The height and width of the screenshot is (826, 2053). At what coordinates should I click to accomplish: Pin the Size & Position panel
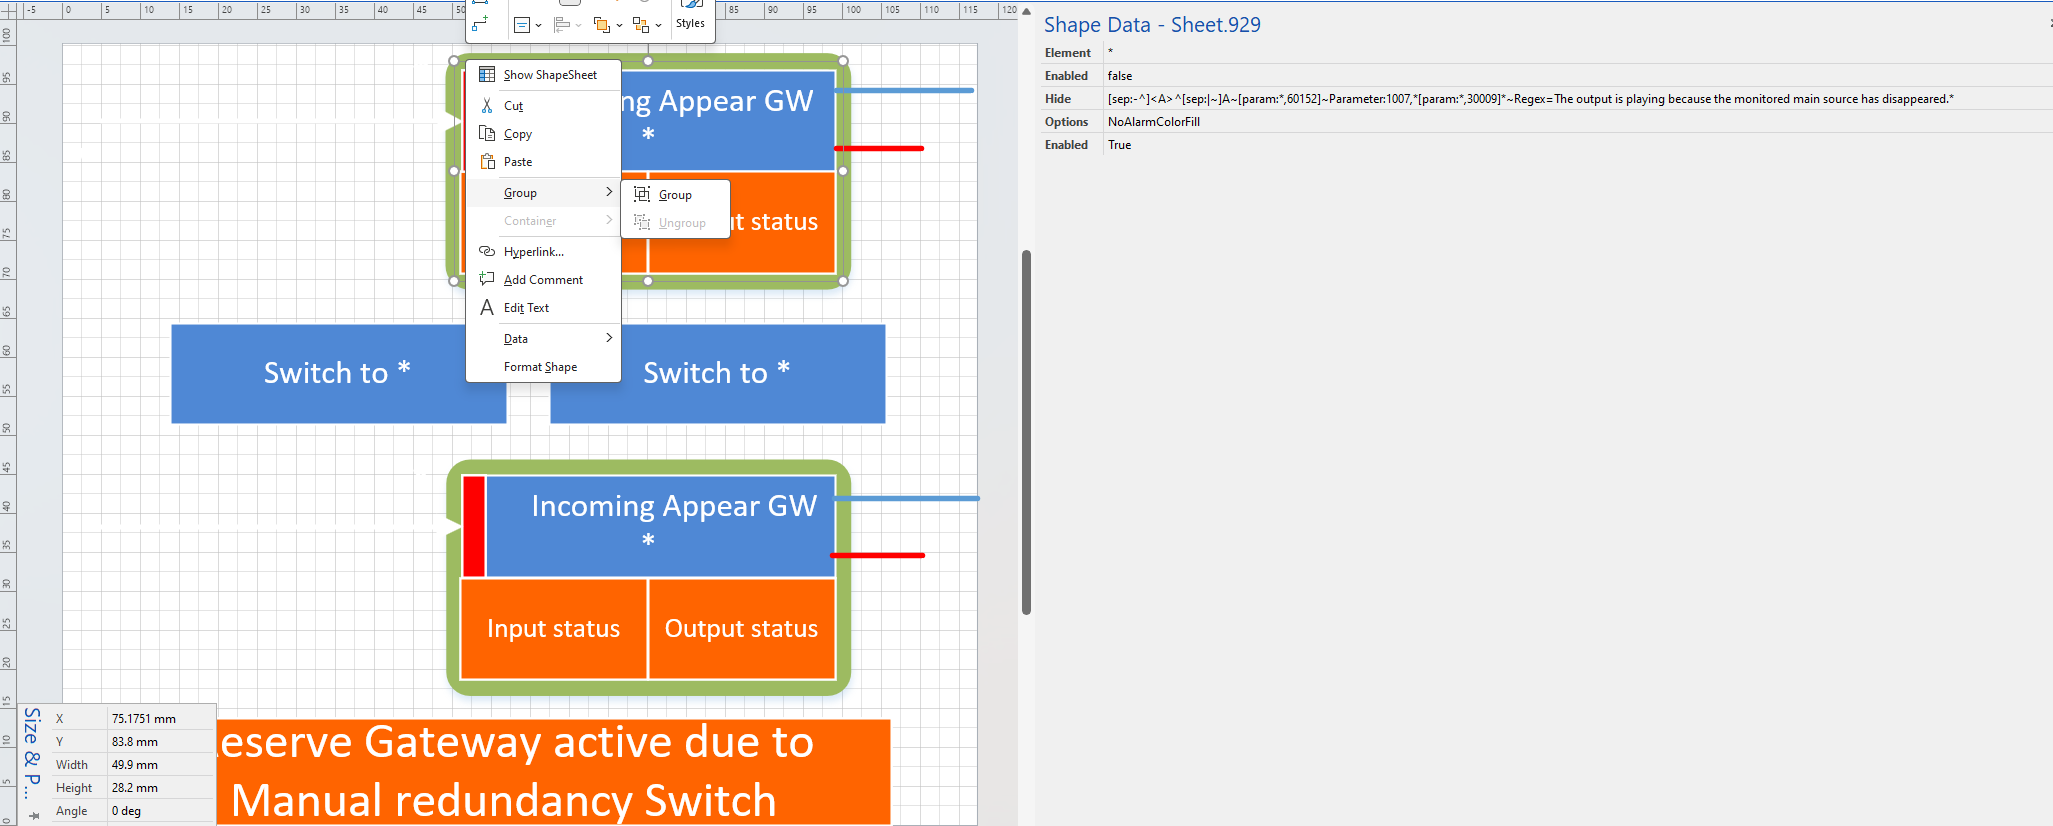(34, 815)
